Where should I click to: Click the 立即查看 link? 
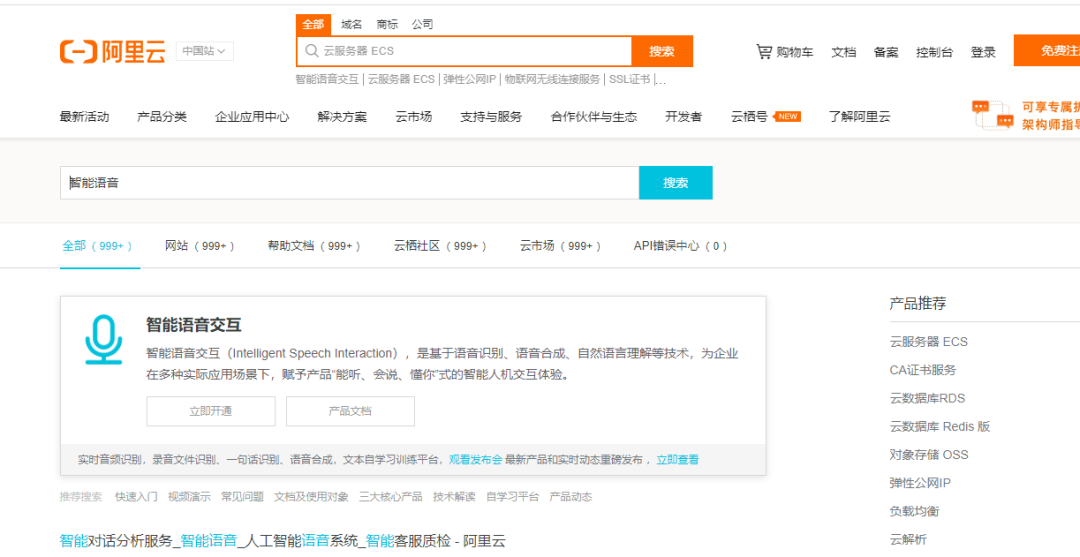[677, 460]
